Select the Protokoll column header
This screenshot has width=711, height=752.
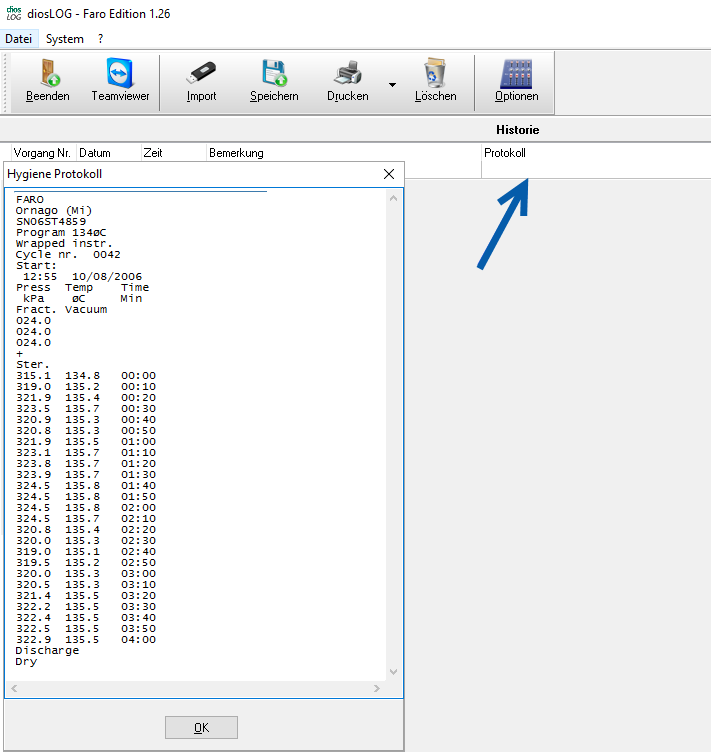click(x=505, y=153)
